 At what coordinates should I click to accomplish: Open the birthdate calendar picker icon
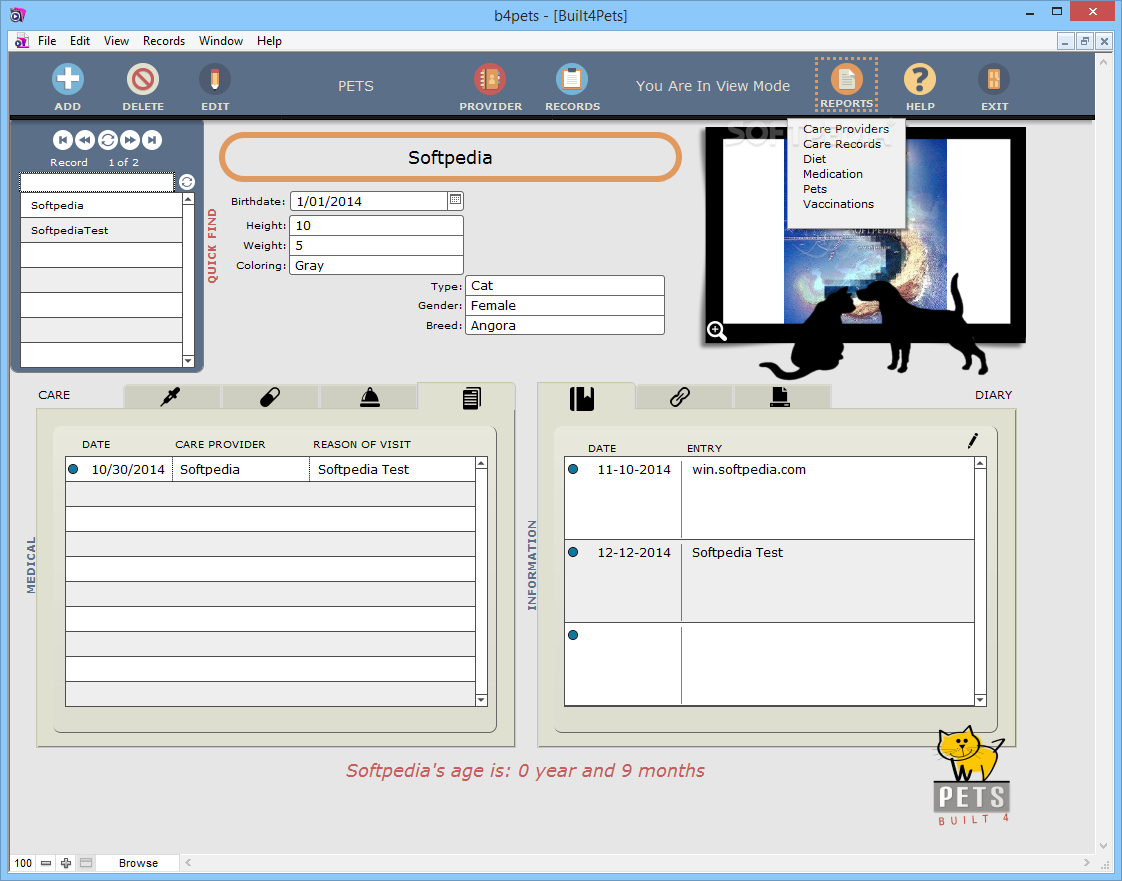point(455,200)
